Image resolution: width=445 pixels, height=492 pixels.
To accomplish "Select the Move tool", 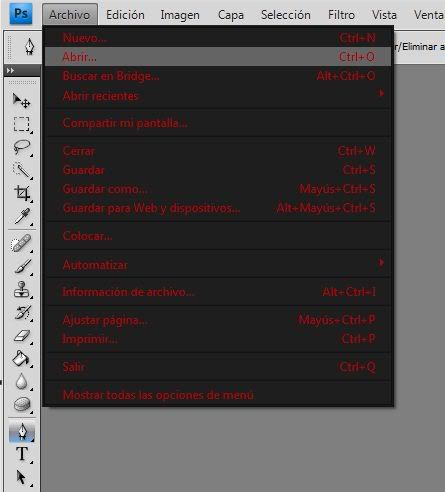I will pyautogui.click(x=22, y=101).
